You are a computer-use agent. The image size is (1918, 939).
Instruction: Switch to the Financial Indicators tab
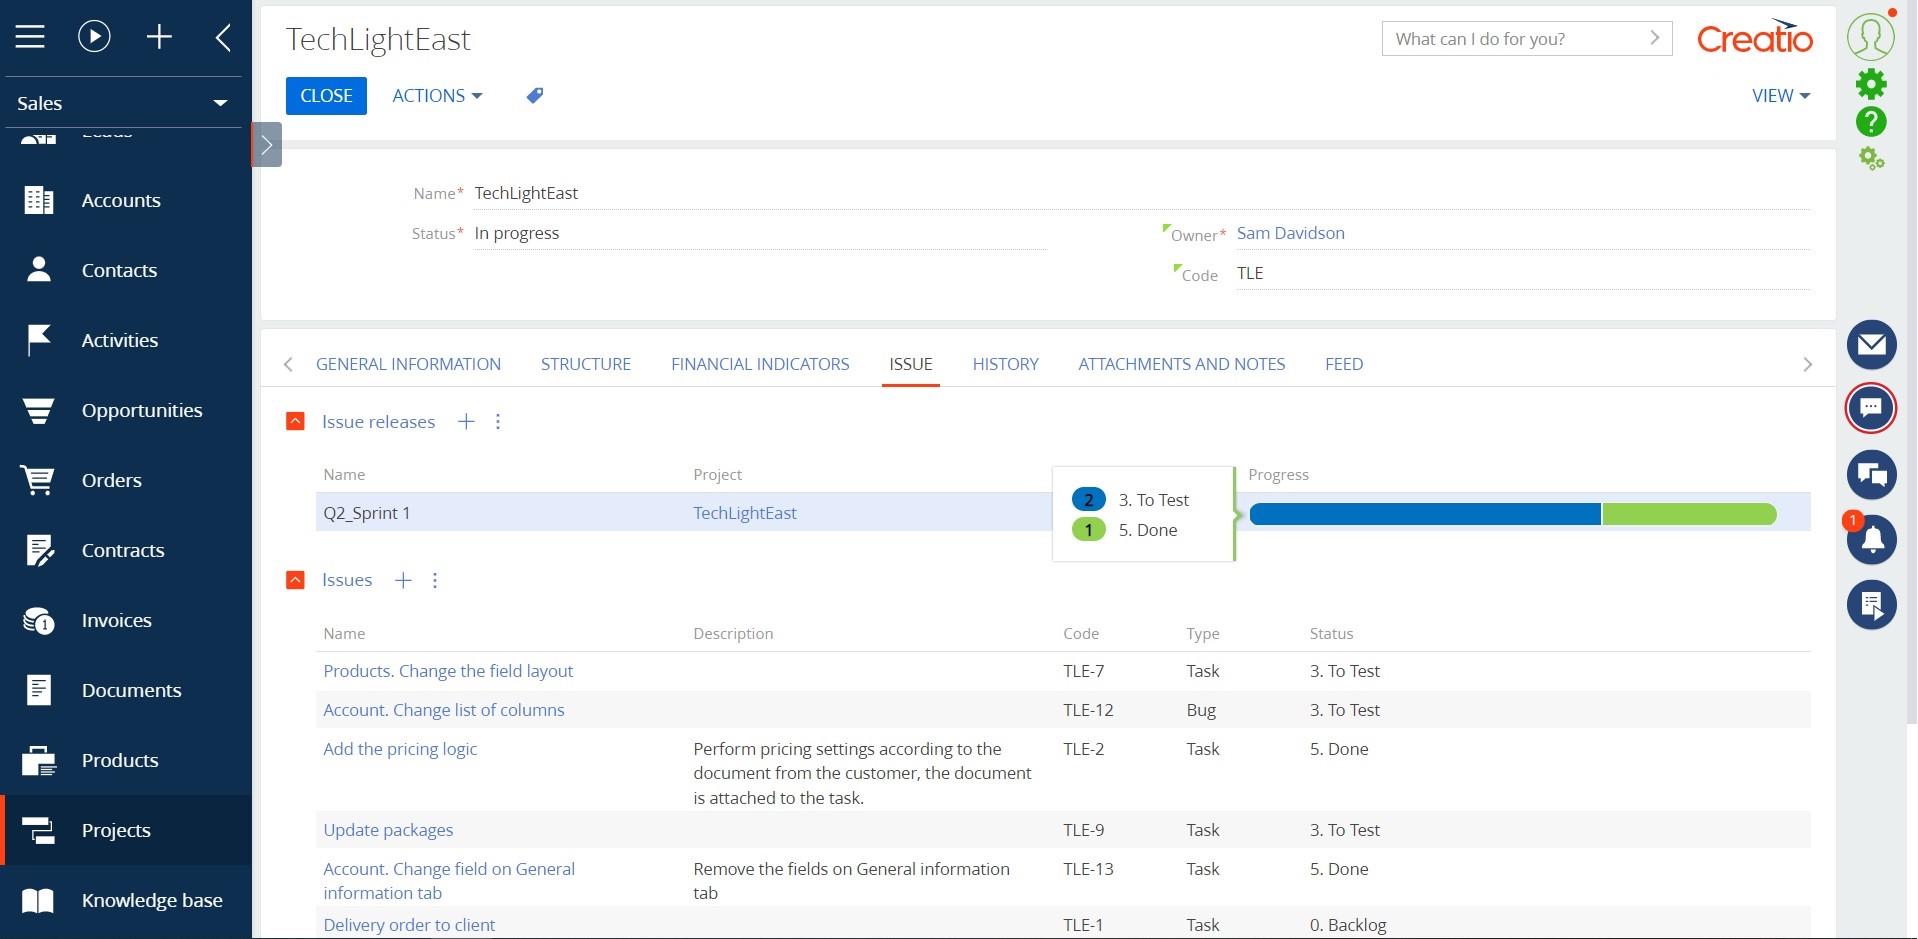click(x=759, y=364)
